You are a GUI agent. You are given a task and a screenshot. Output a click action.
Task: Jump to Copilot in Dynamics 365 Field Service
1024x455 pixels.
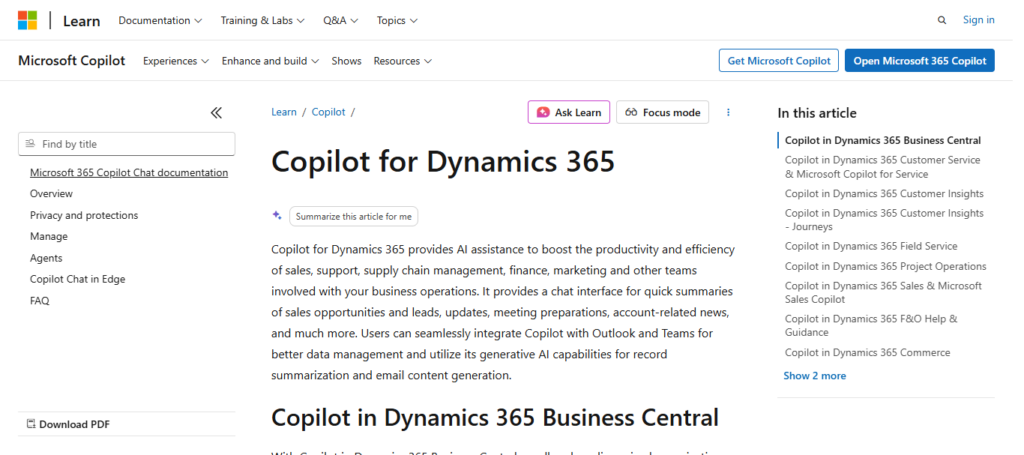pos(871,246)
